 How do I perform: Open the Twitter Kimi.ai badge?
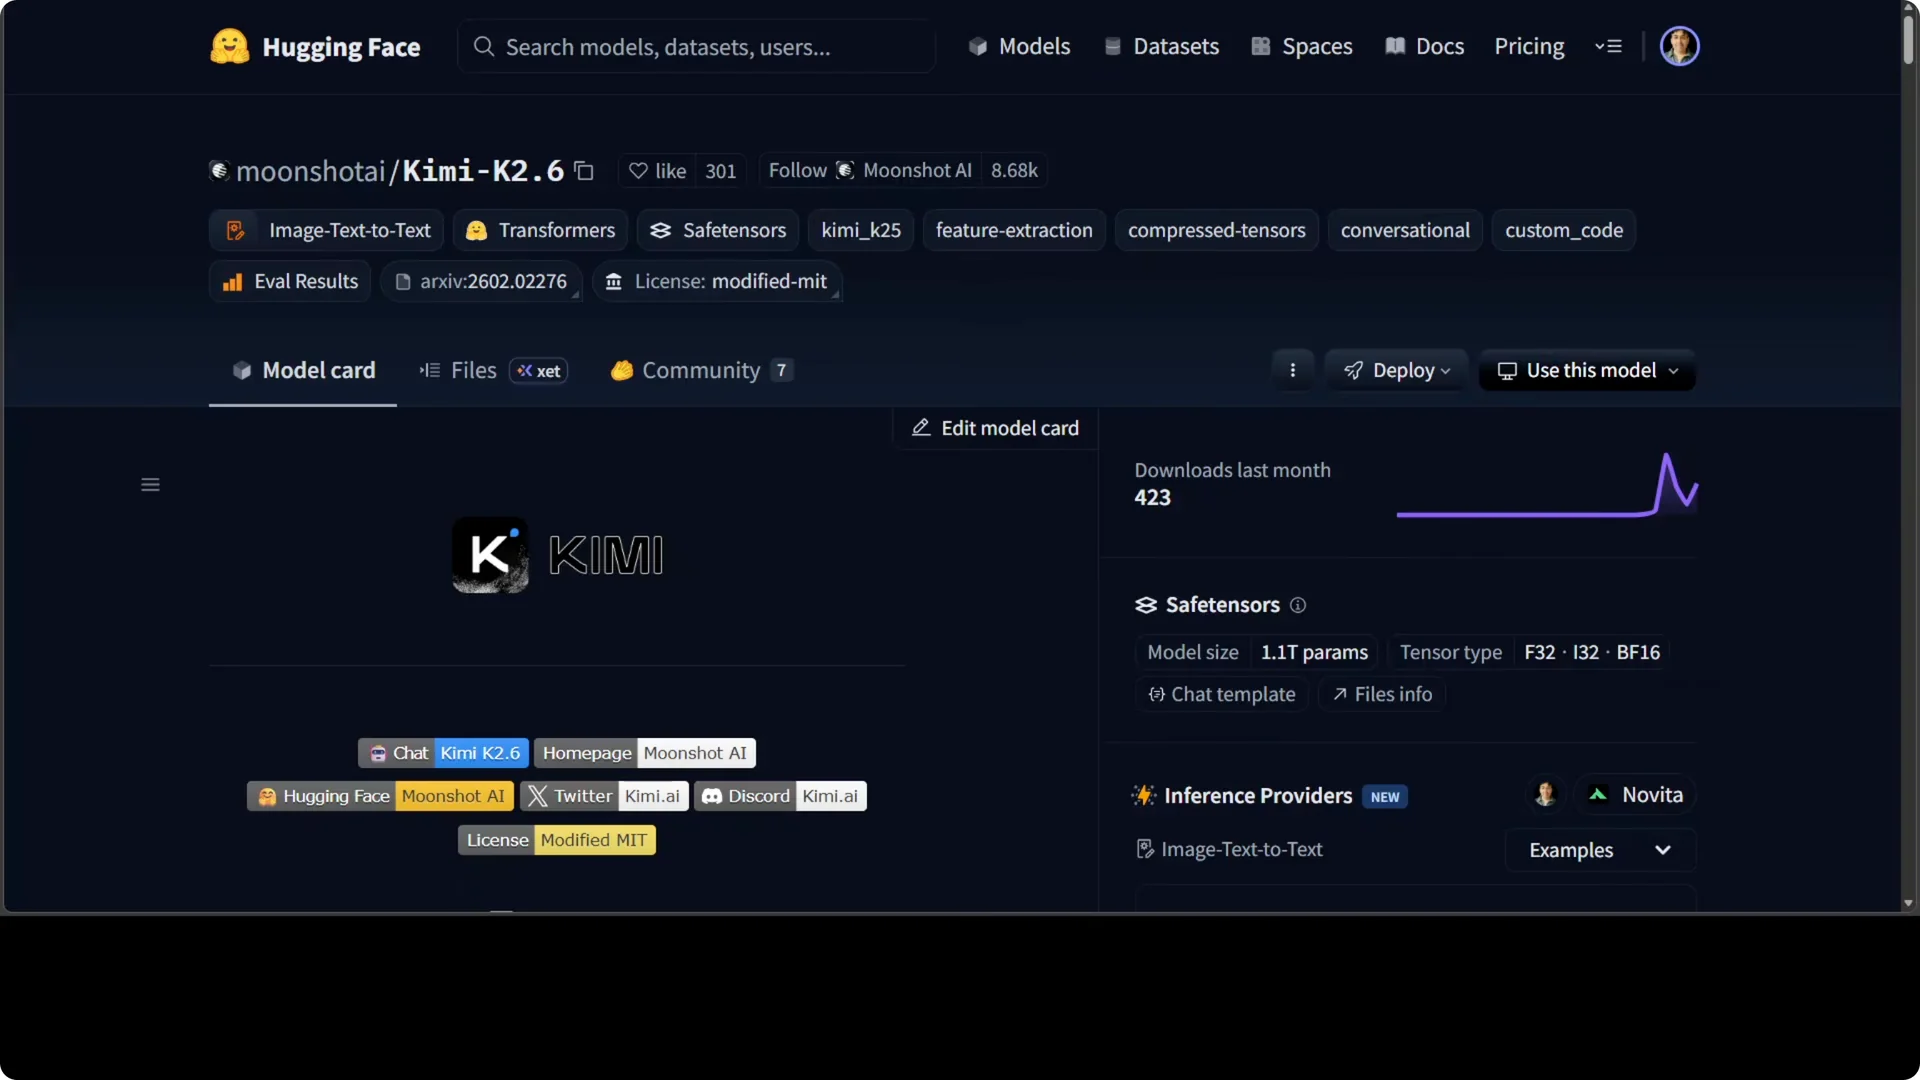point(604,796)
